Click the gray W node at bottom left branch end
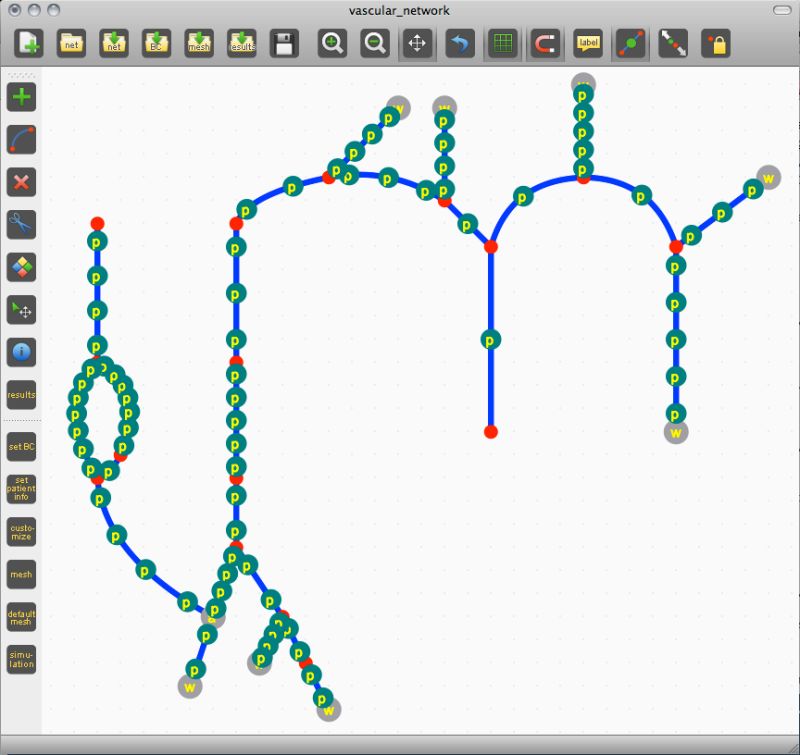 point(190,686)
